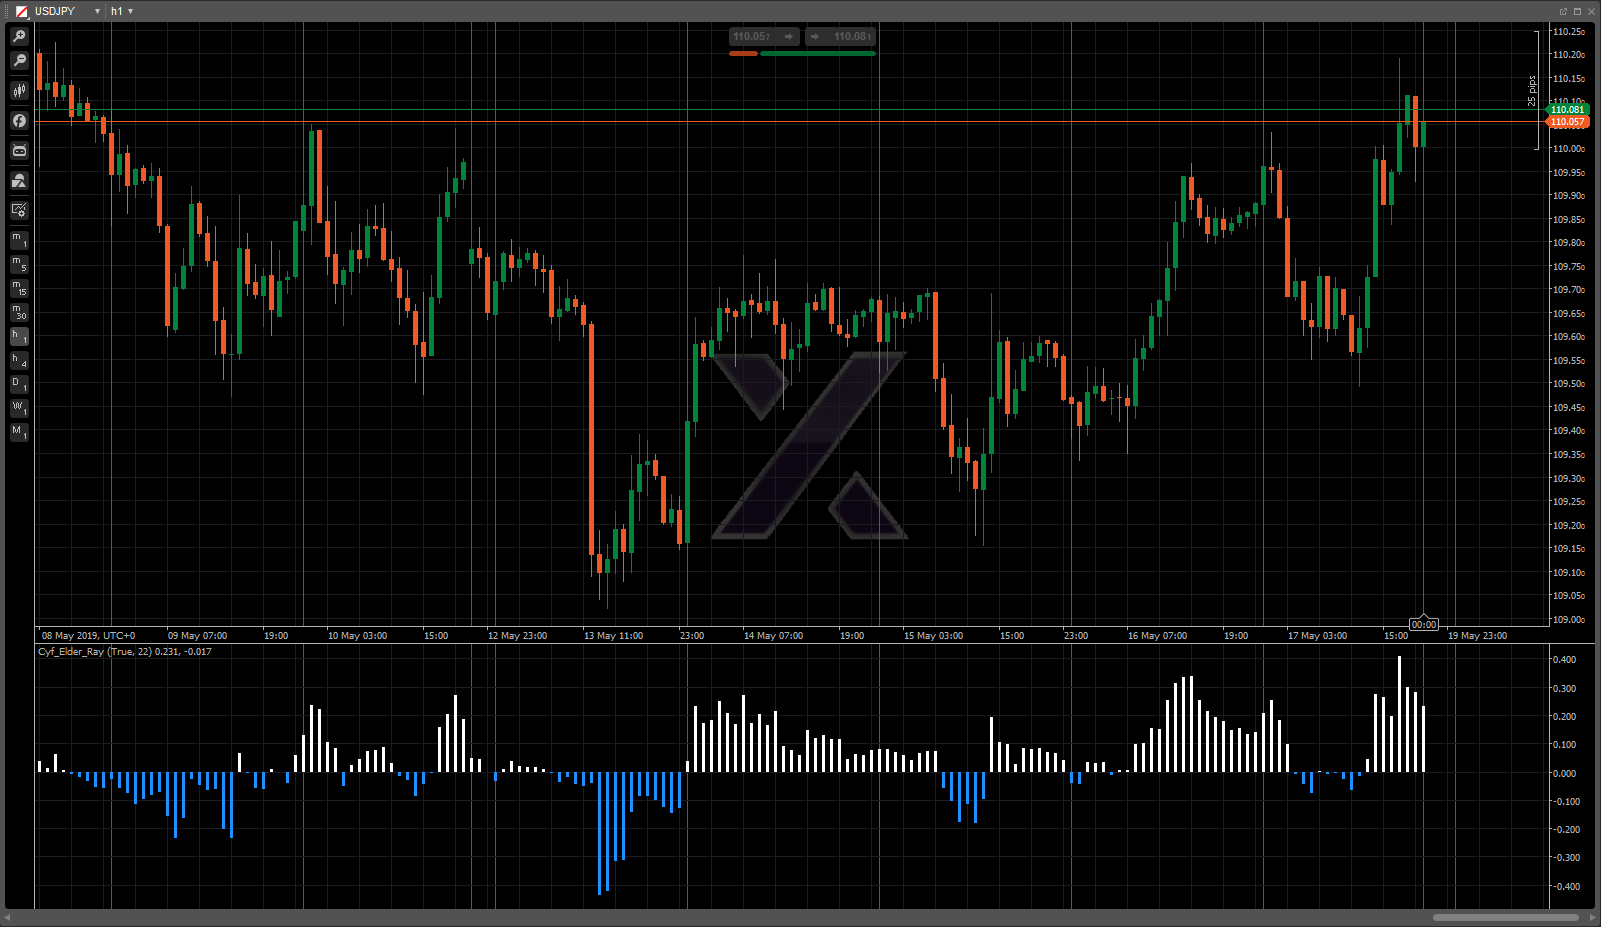The height and width of the screenshot is (927, 1601).
Task: Open the h1 timeframe dropdown in title bar
Action: coord(130,11)
